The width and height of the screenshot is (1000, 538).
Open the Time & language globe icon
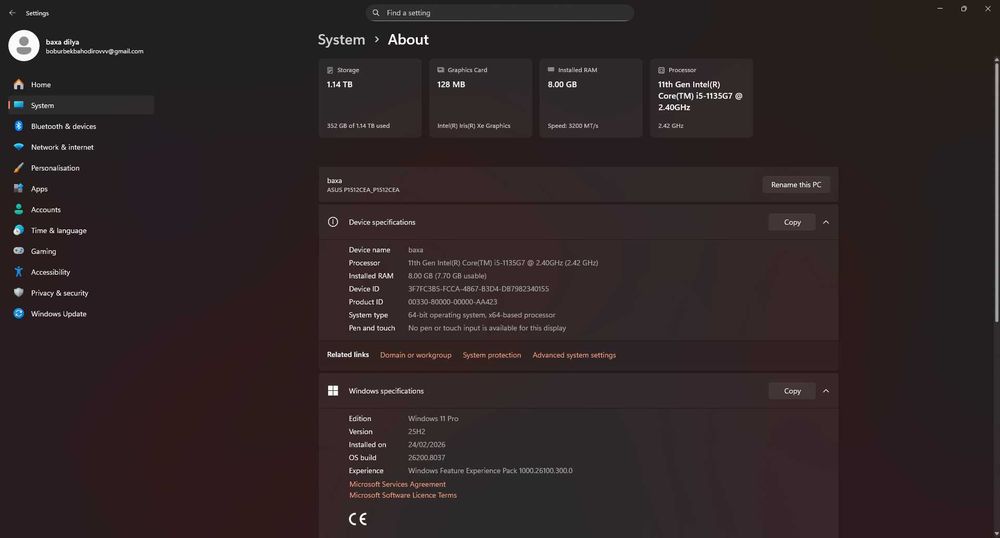(x=18, y=230)
